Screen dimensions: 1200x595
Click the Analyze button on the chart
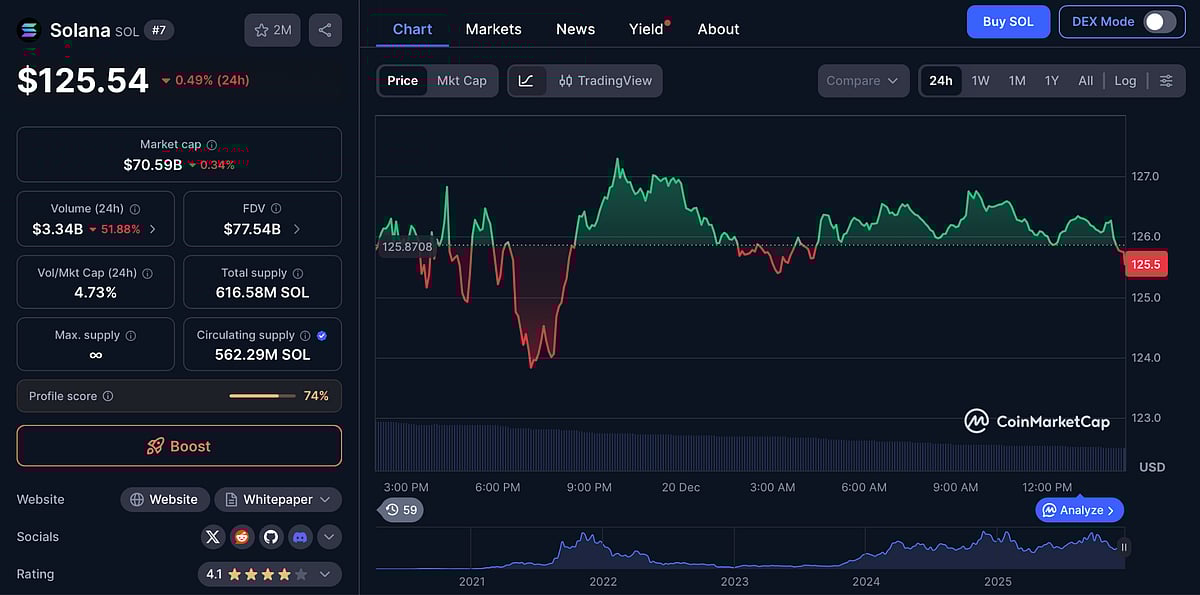tap(1079, 509)
